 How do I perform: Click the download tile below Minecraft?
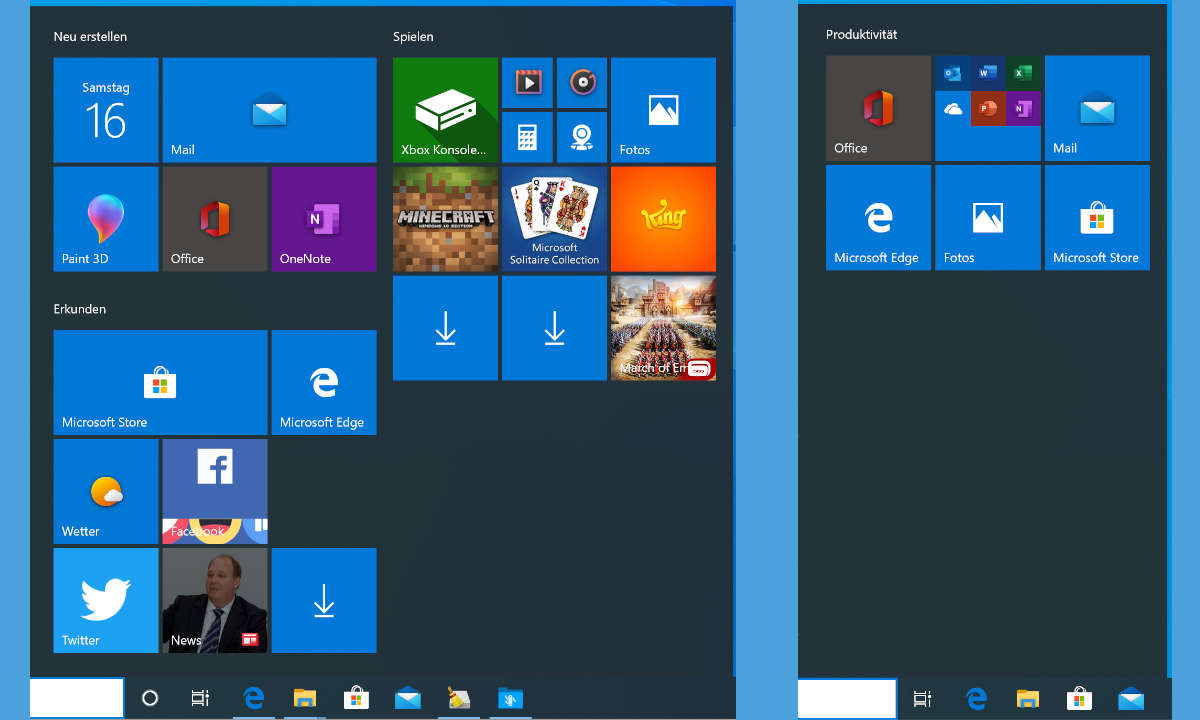pos(445,328)
